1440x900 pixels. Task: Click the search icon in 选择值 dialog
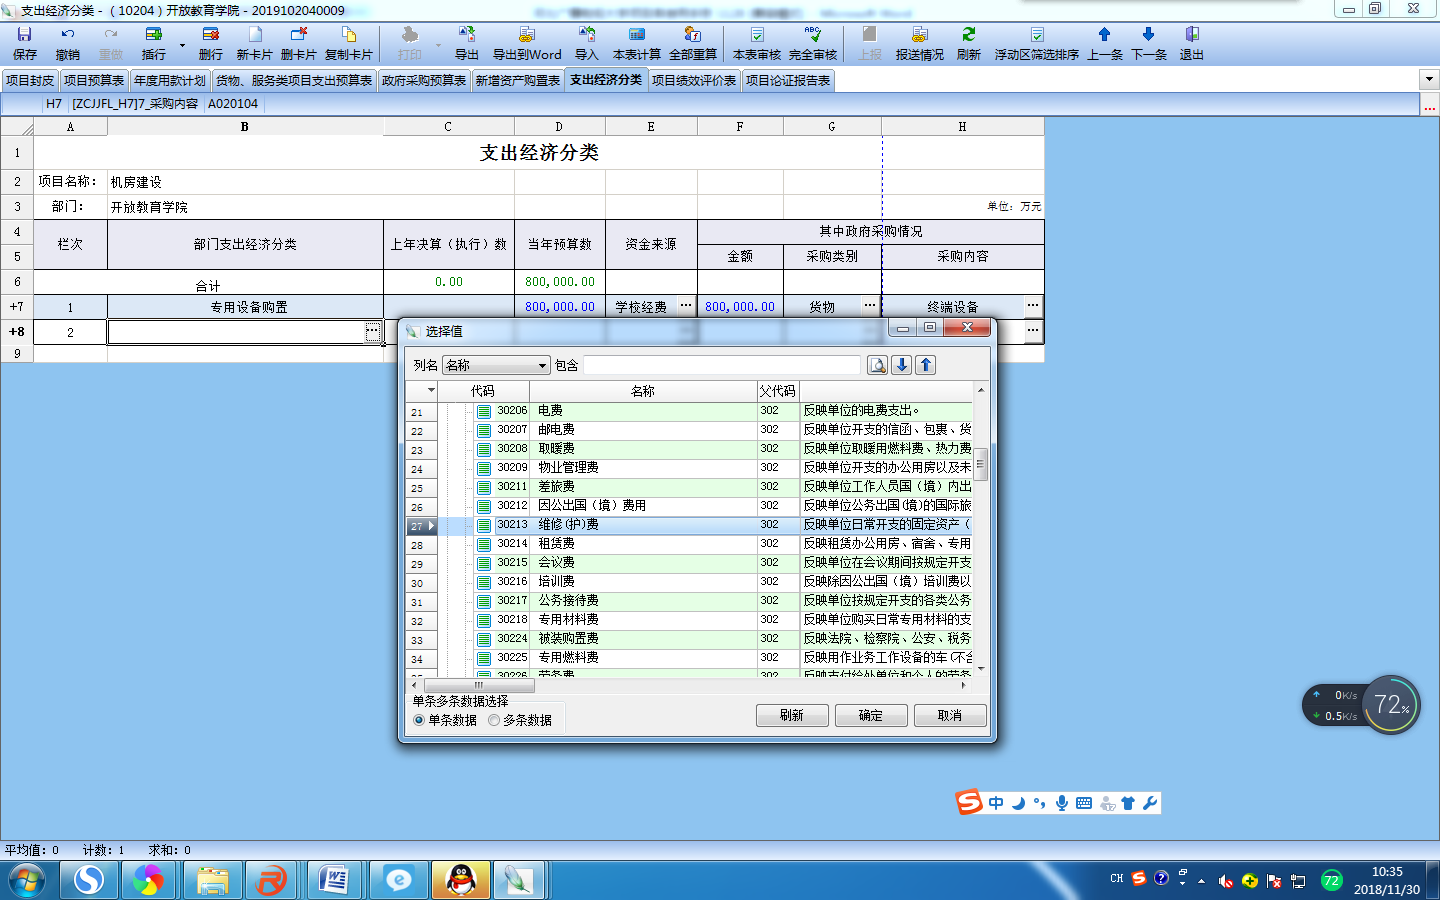877,365
